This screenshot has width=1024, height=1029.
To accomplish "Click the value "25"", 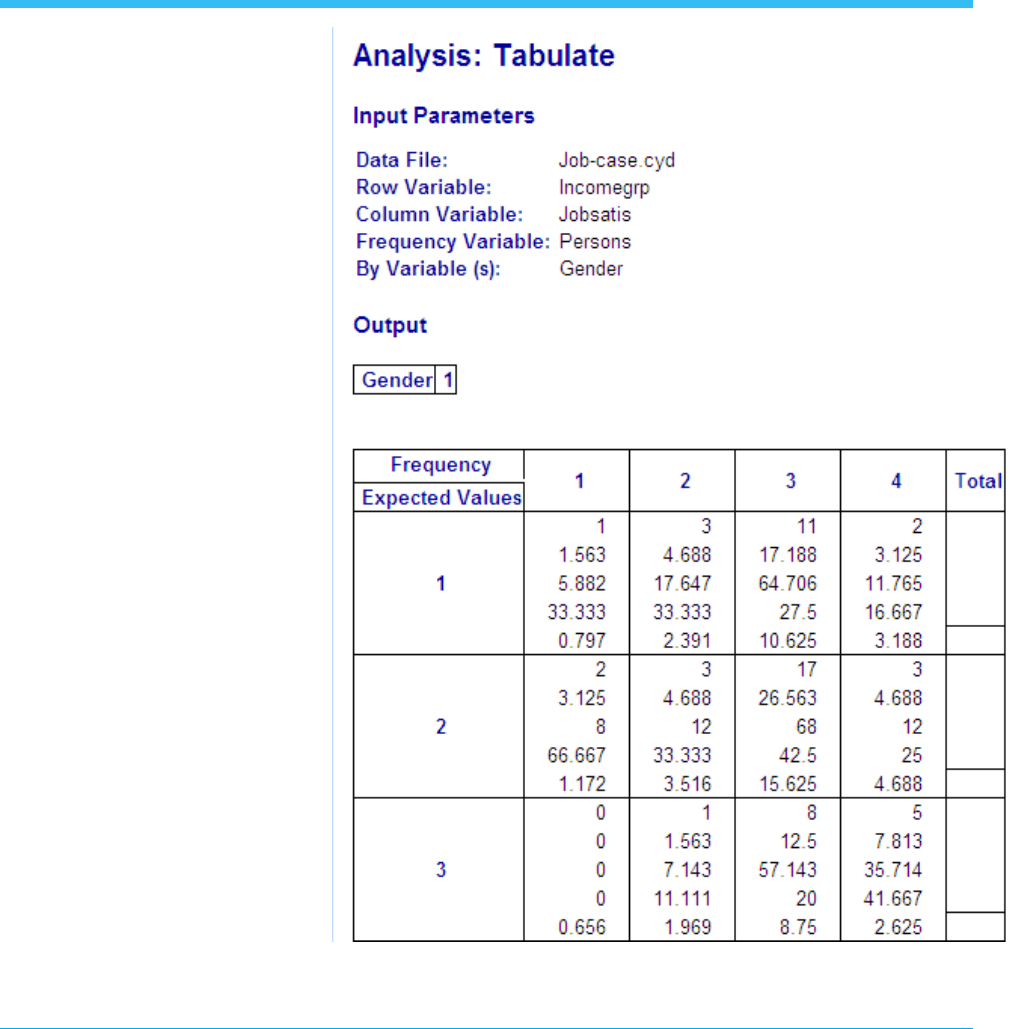I will point(912,755).
